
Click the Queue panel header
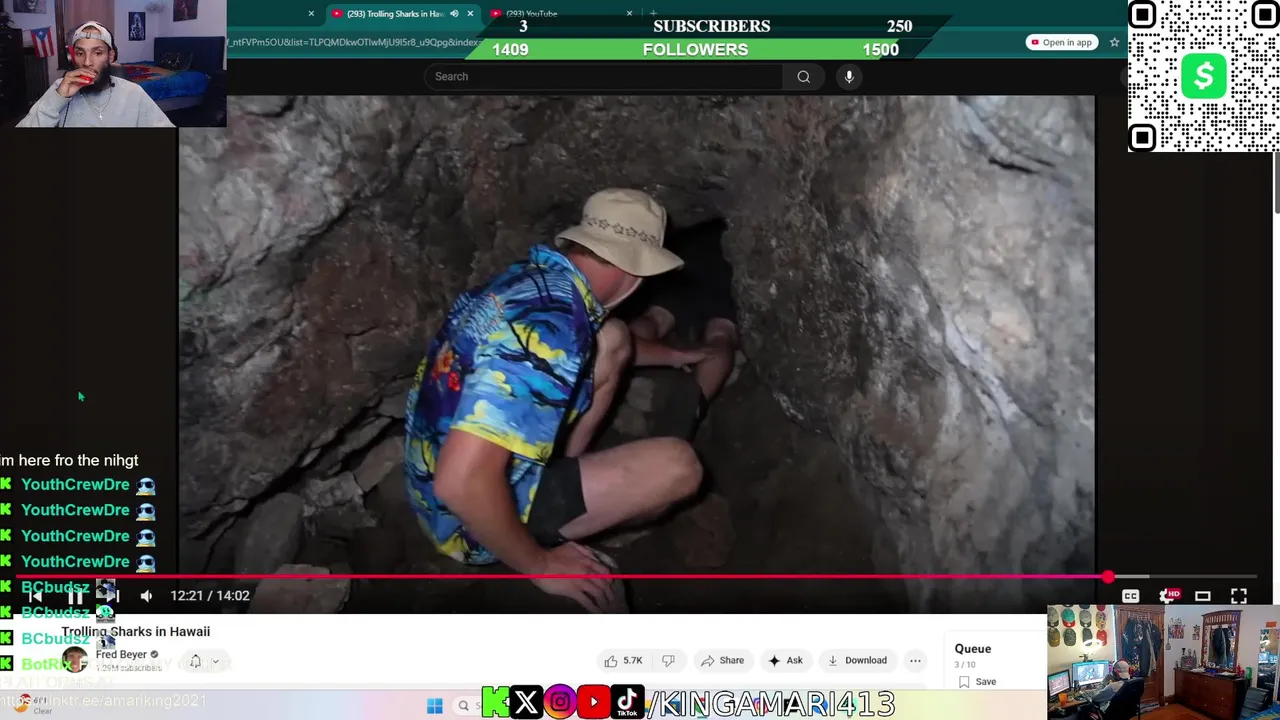(972, 649)
